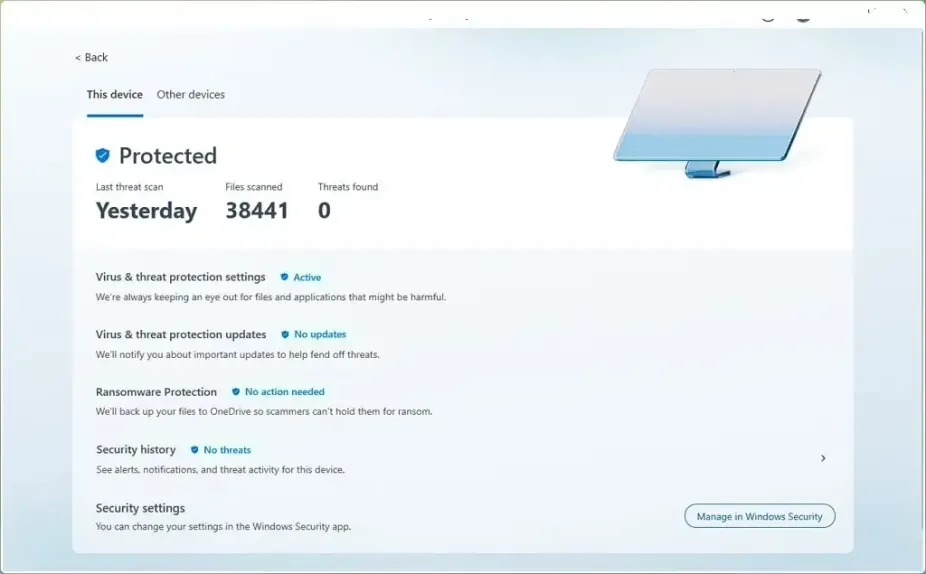Open Manage in Windows Security

coord(759,516)
